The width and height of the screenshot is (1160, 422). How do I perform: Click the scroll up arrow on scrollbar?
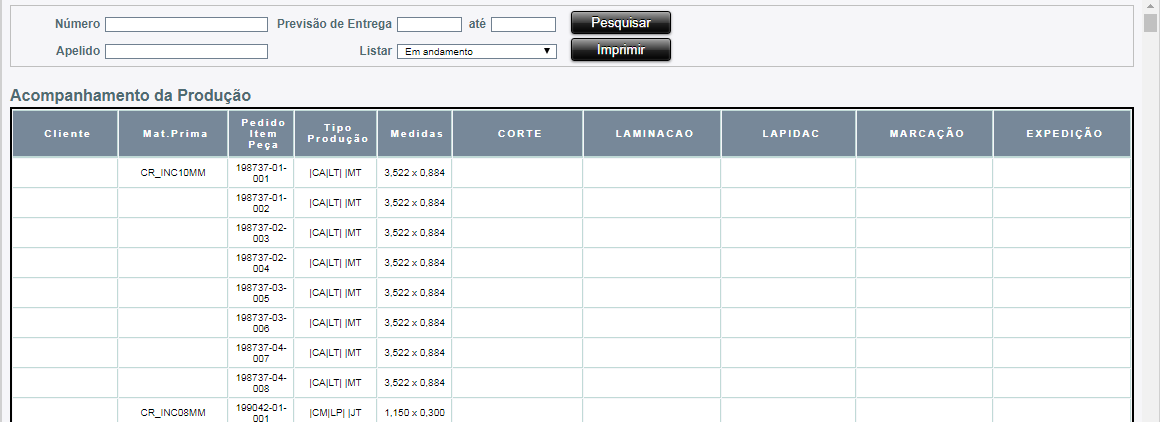(x=1151, y=7)
